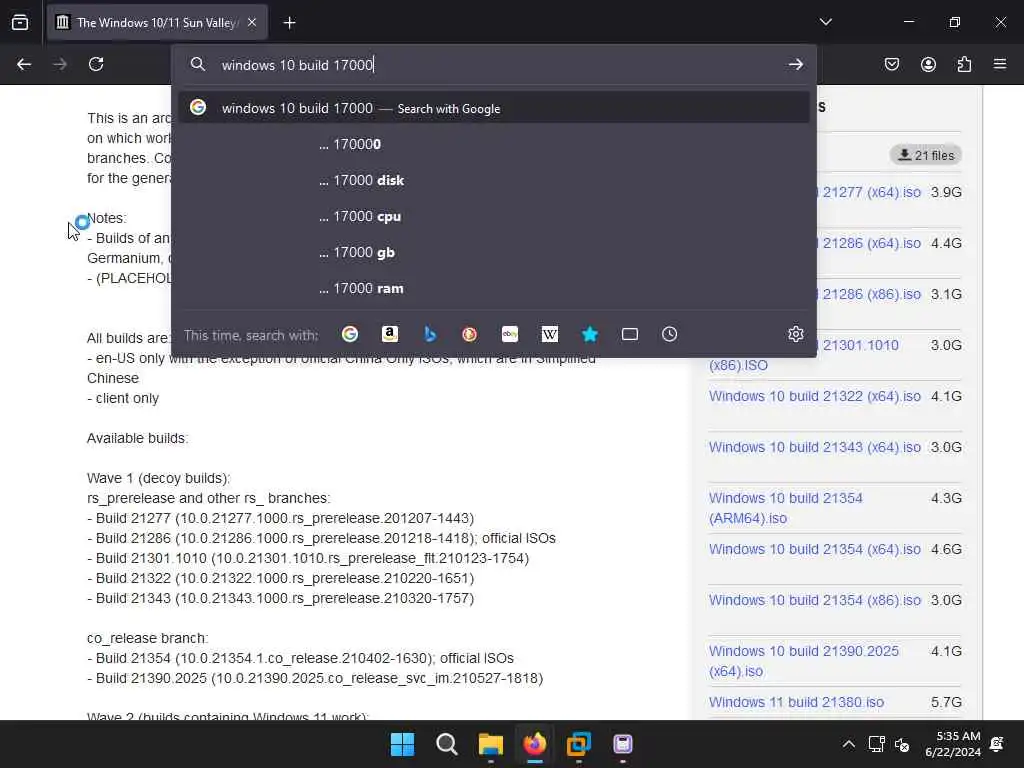1024x768 pixels.
Task: Open 21286 (x86).iso link
Action: pos(871,295)
